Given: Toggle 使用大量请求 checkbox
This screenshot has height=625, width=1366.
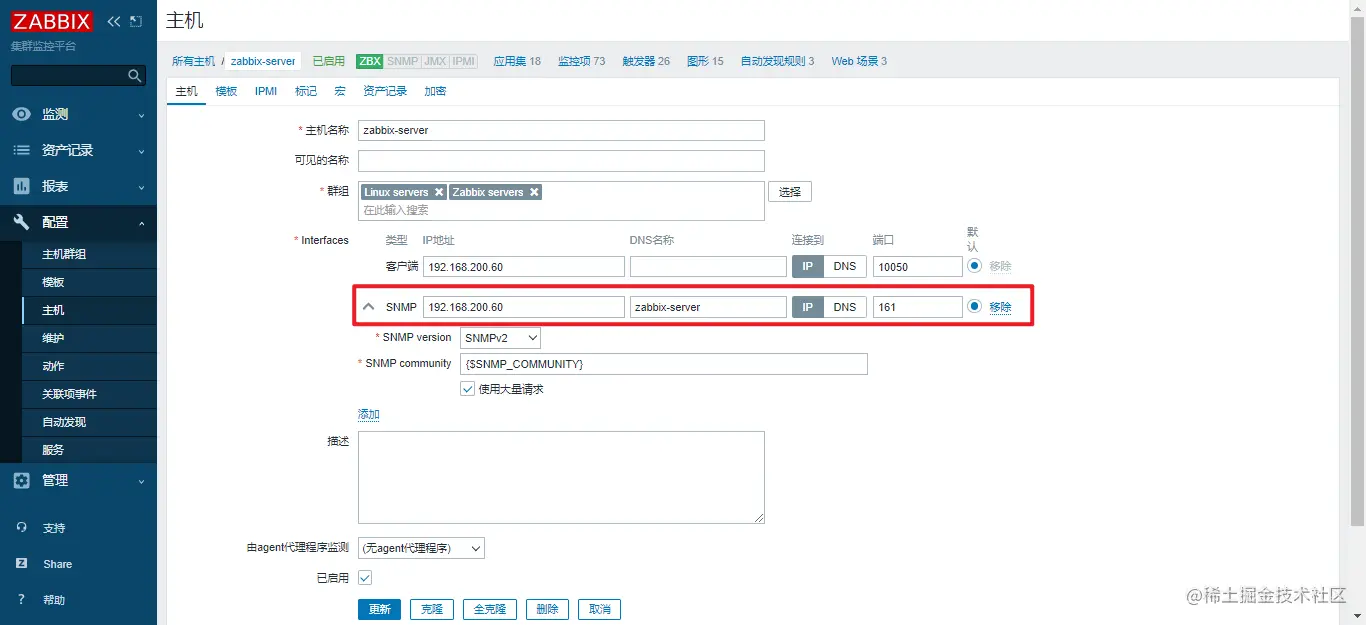Looking at the screenshot, I should [467, 389].
